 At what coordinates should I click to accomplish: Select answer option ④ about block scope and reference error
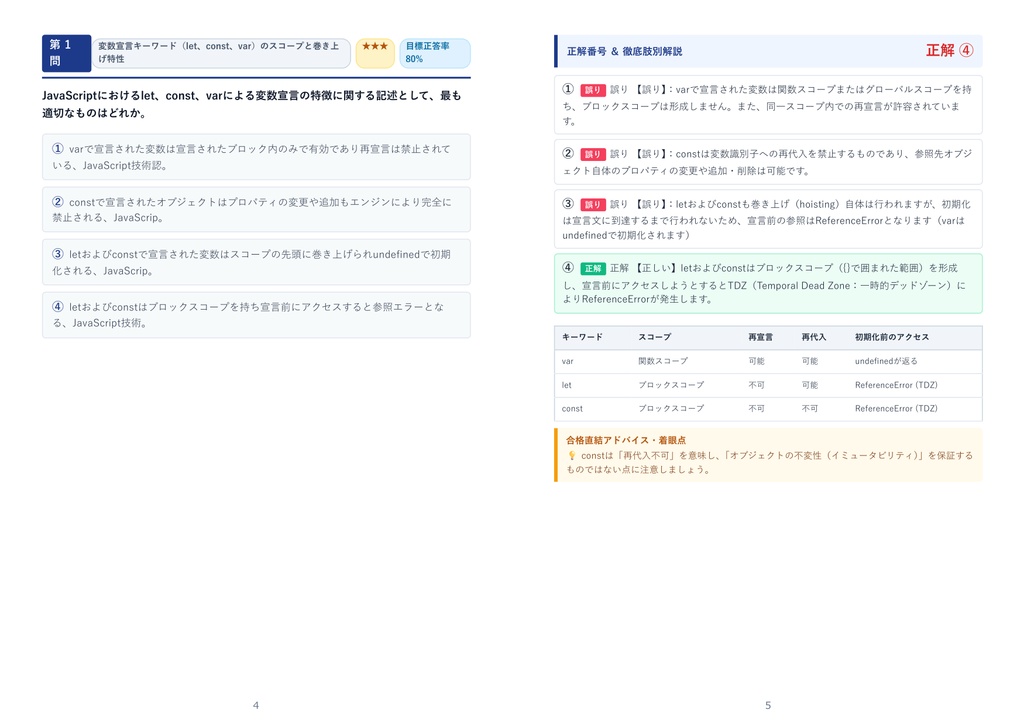click(x=256, y=315)
